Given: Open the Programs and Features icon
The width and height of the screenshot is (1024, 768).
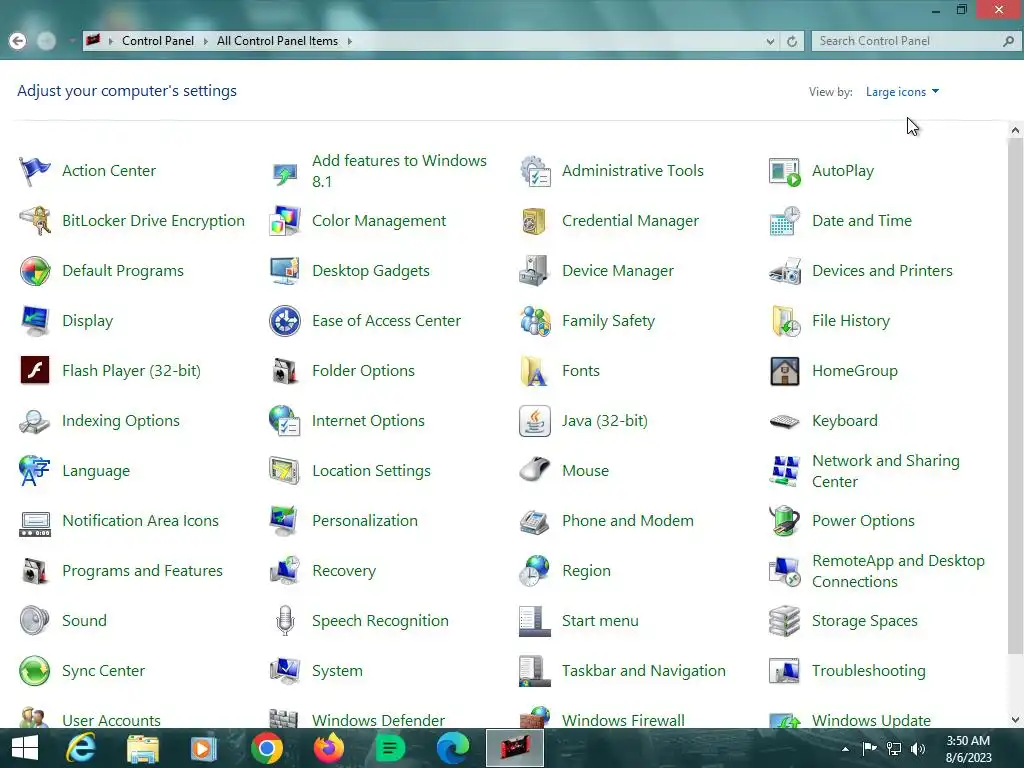Looking at the screenshot, I should coord(35,571).
